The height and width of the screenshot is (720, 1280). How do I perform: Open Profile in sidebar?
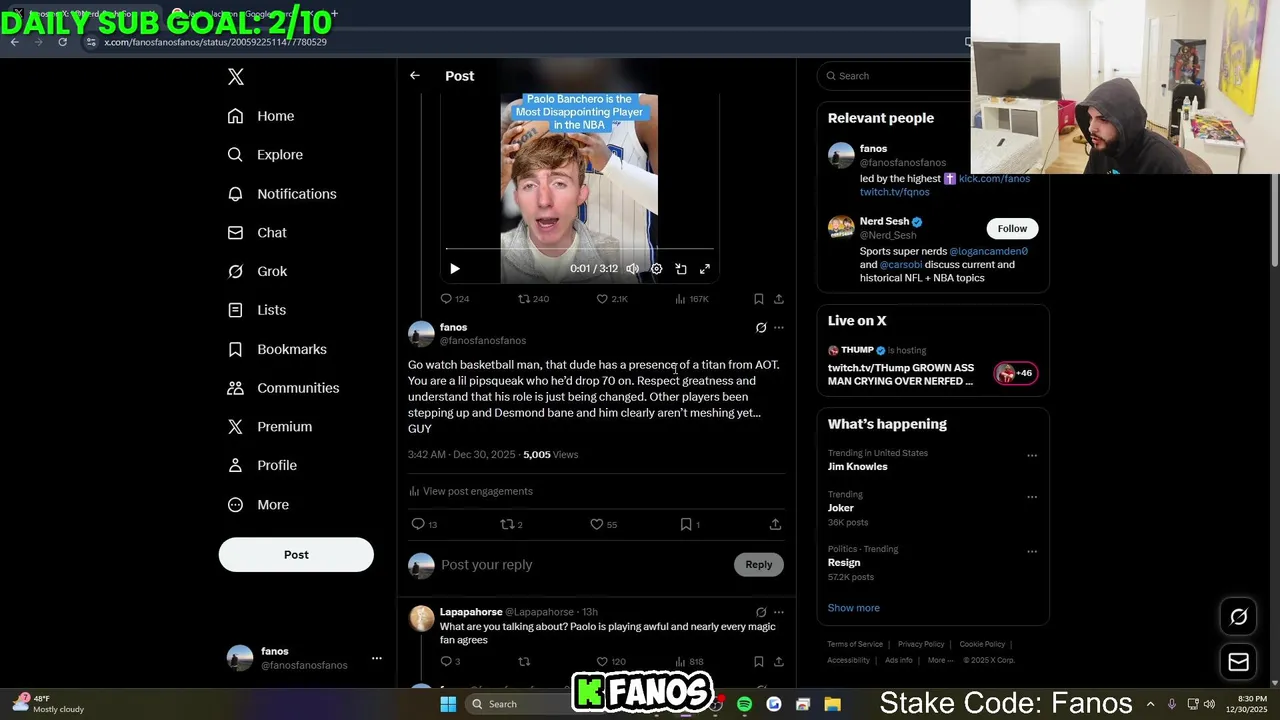(262, 466)
